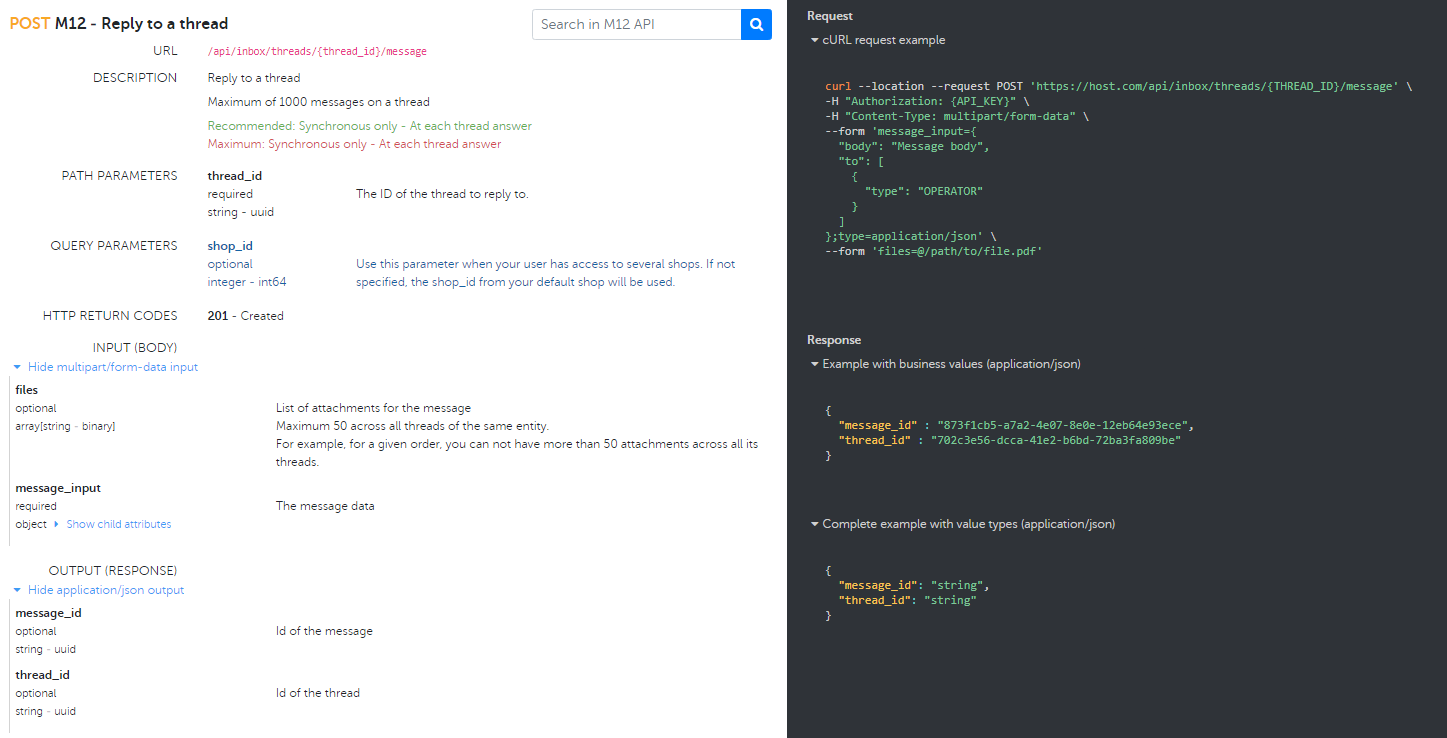The image size is (1447, 738).
Task: Click the files=@/path/to/file.pdf form line
Action: (934, 252)
